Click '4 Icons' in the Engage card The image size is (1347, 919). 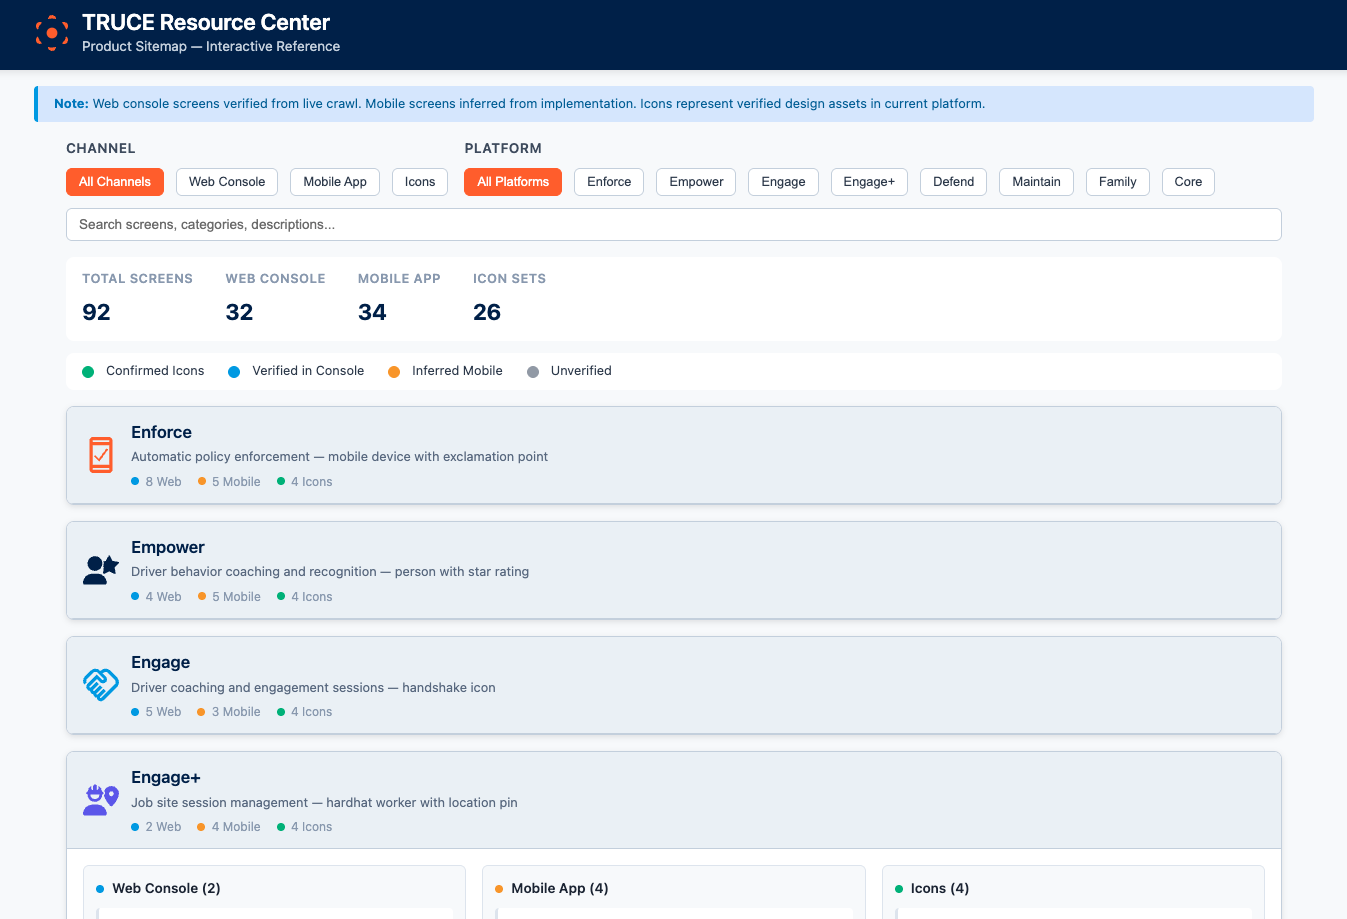(x=312, y=712)
